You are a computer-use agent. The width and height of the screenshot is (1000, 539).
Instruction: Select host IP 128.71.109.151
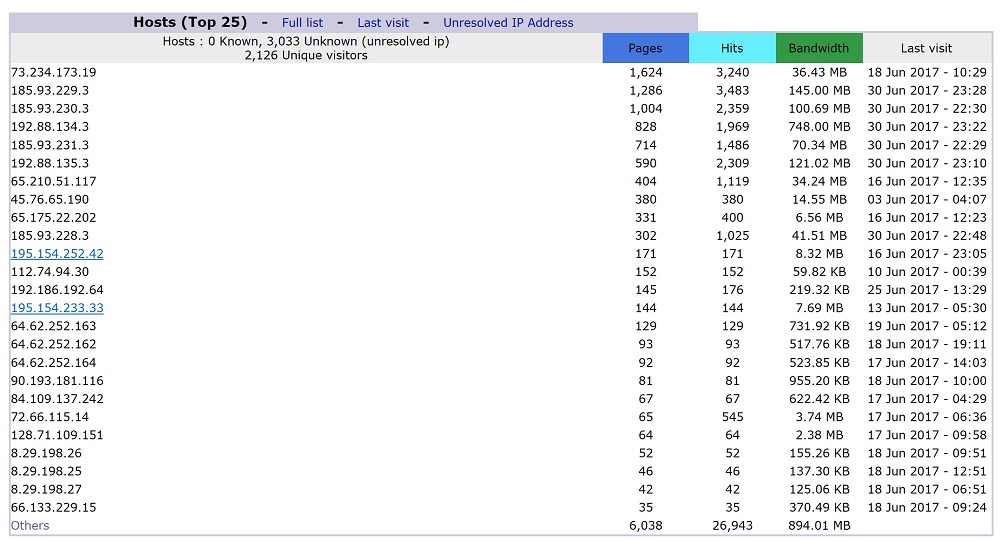pos(57,435)
